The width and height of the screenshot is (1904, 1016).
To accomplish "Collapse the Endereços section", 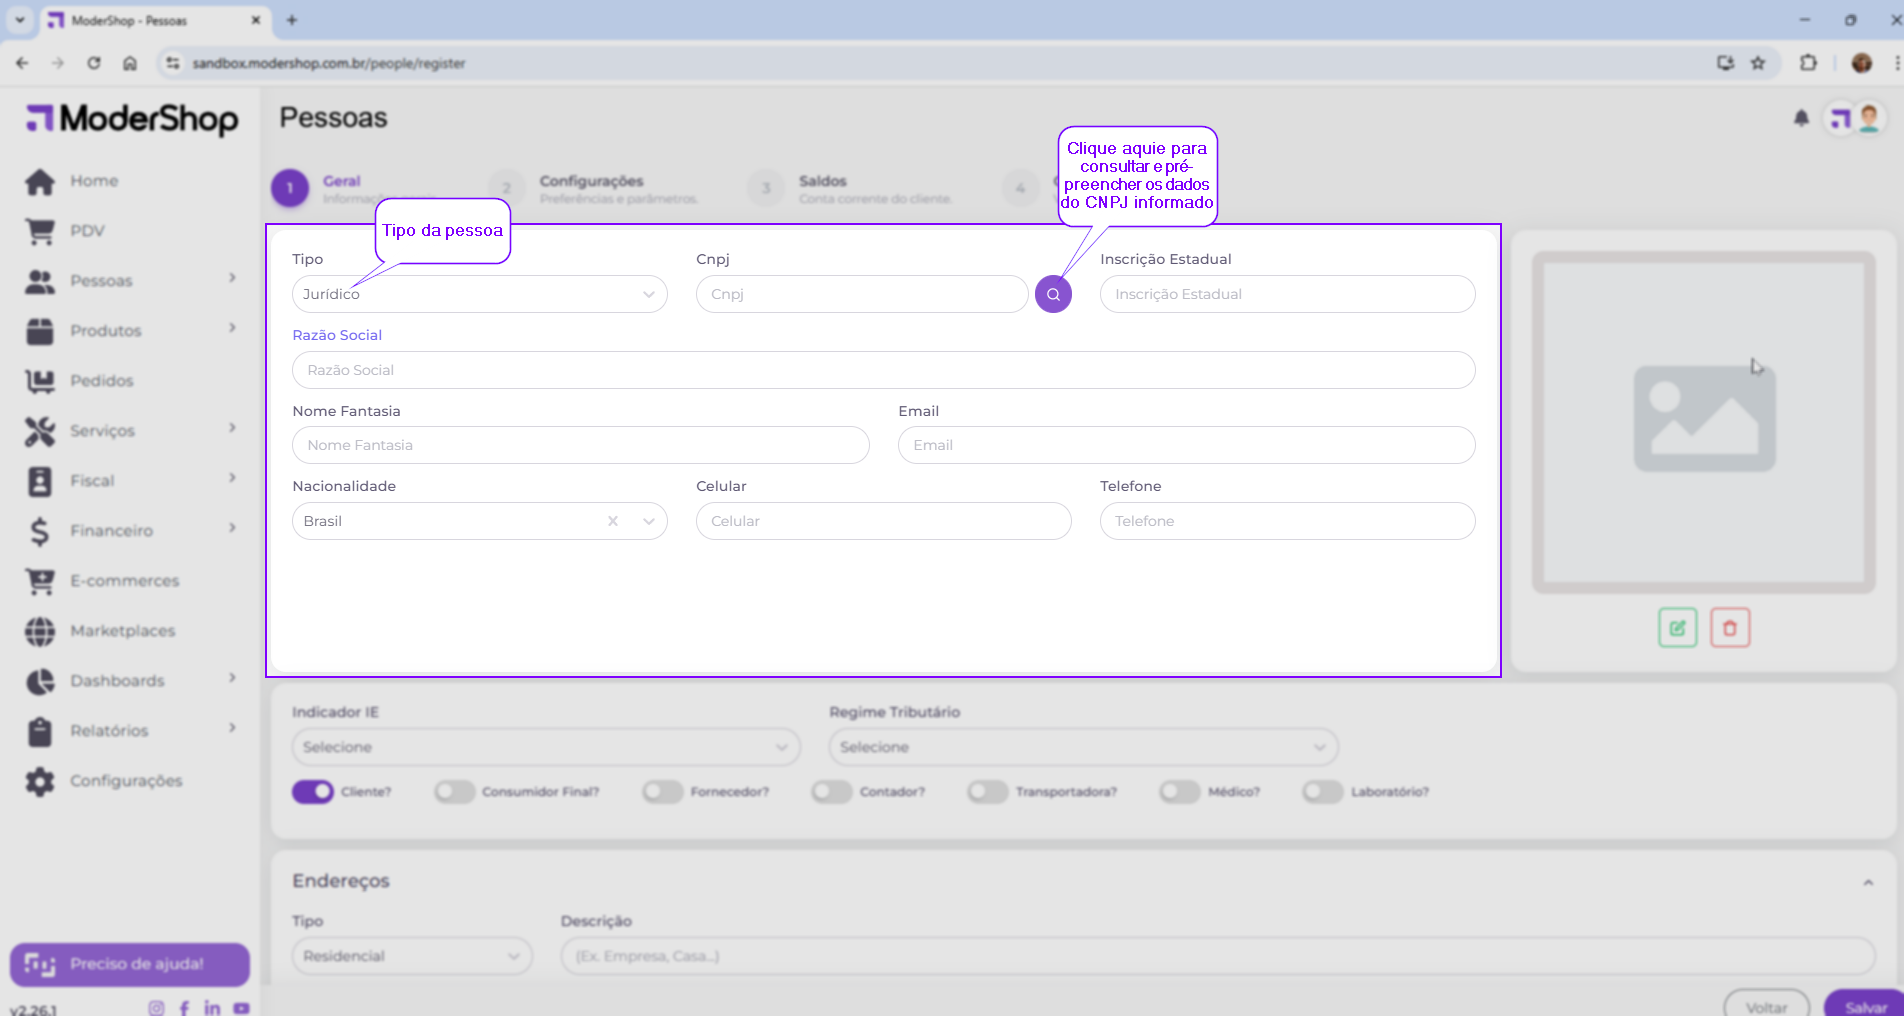I will click(1867, 882).
